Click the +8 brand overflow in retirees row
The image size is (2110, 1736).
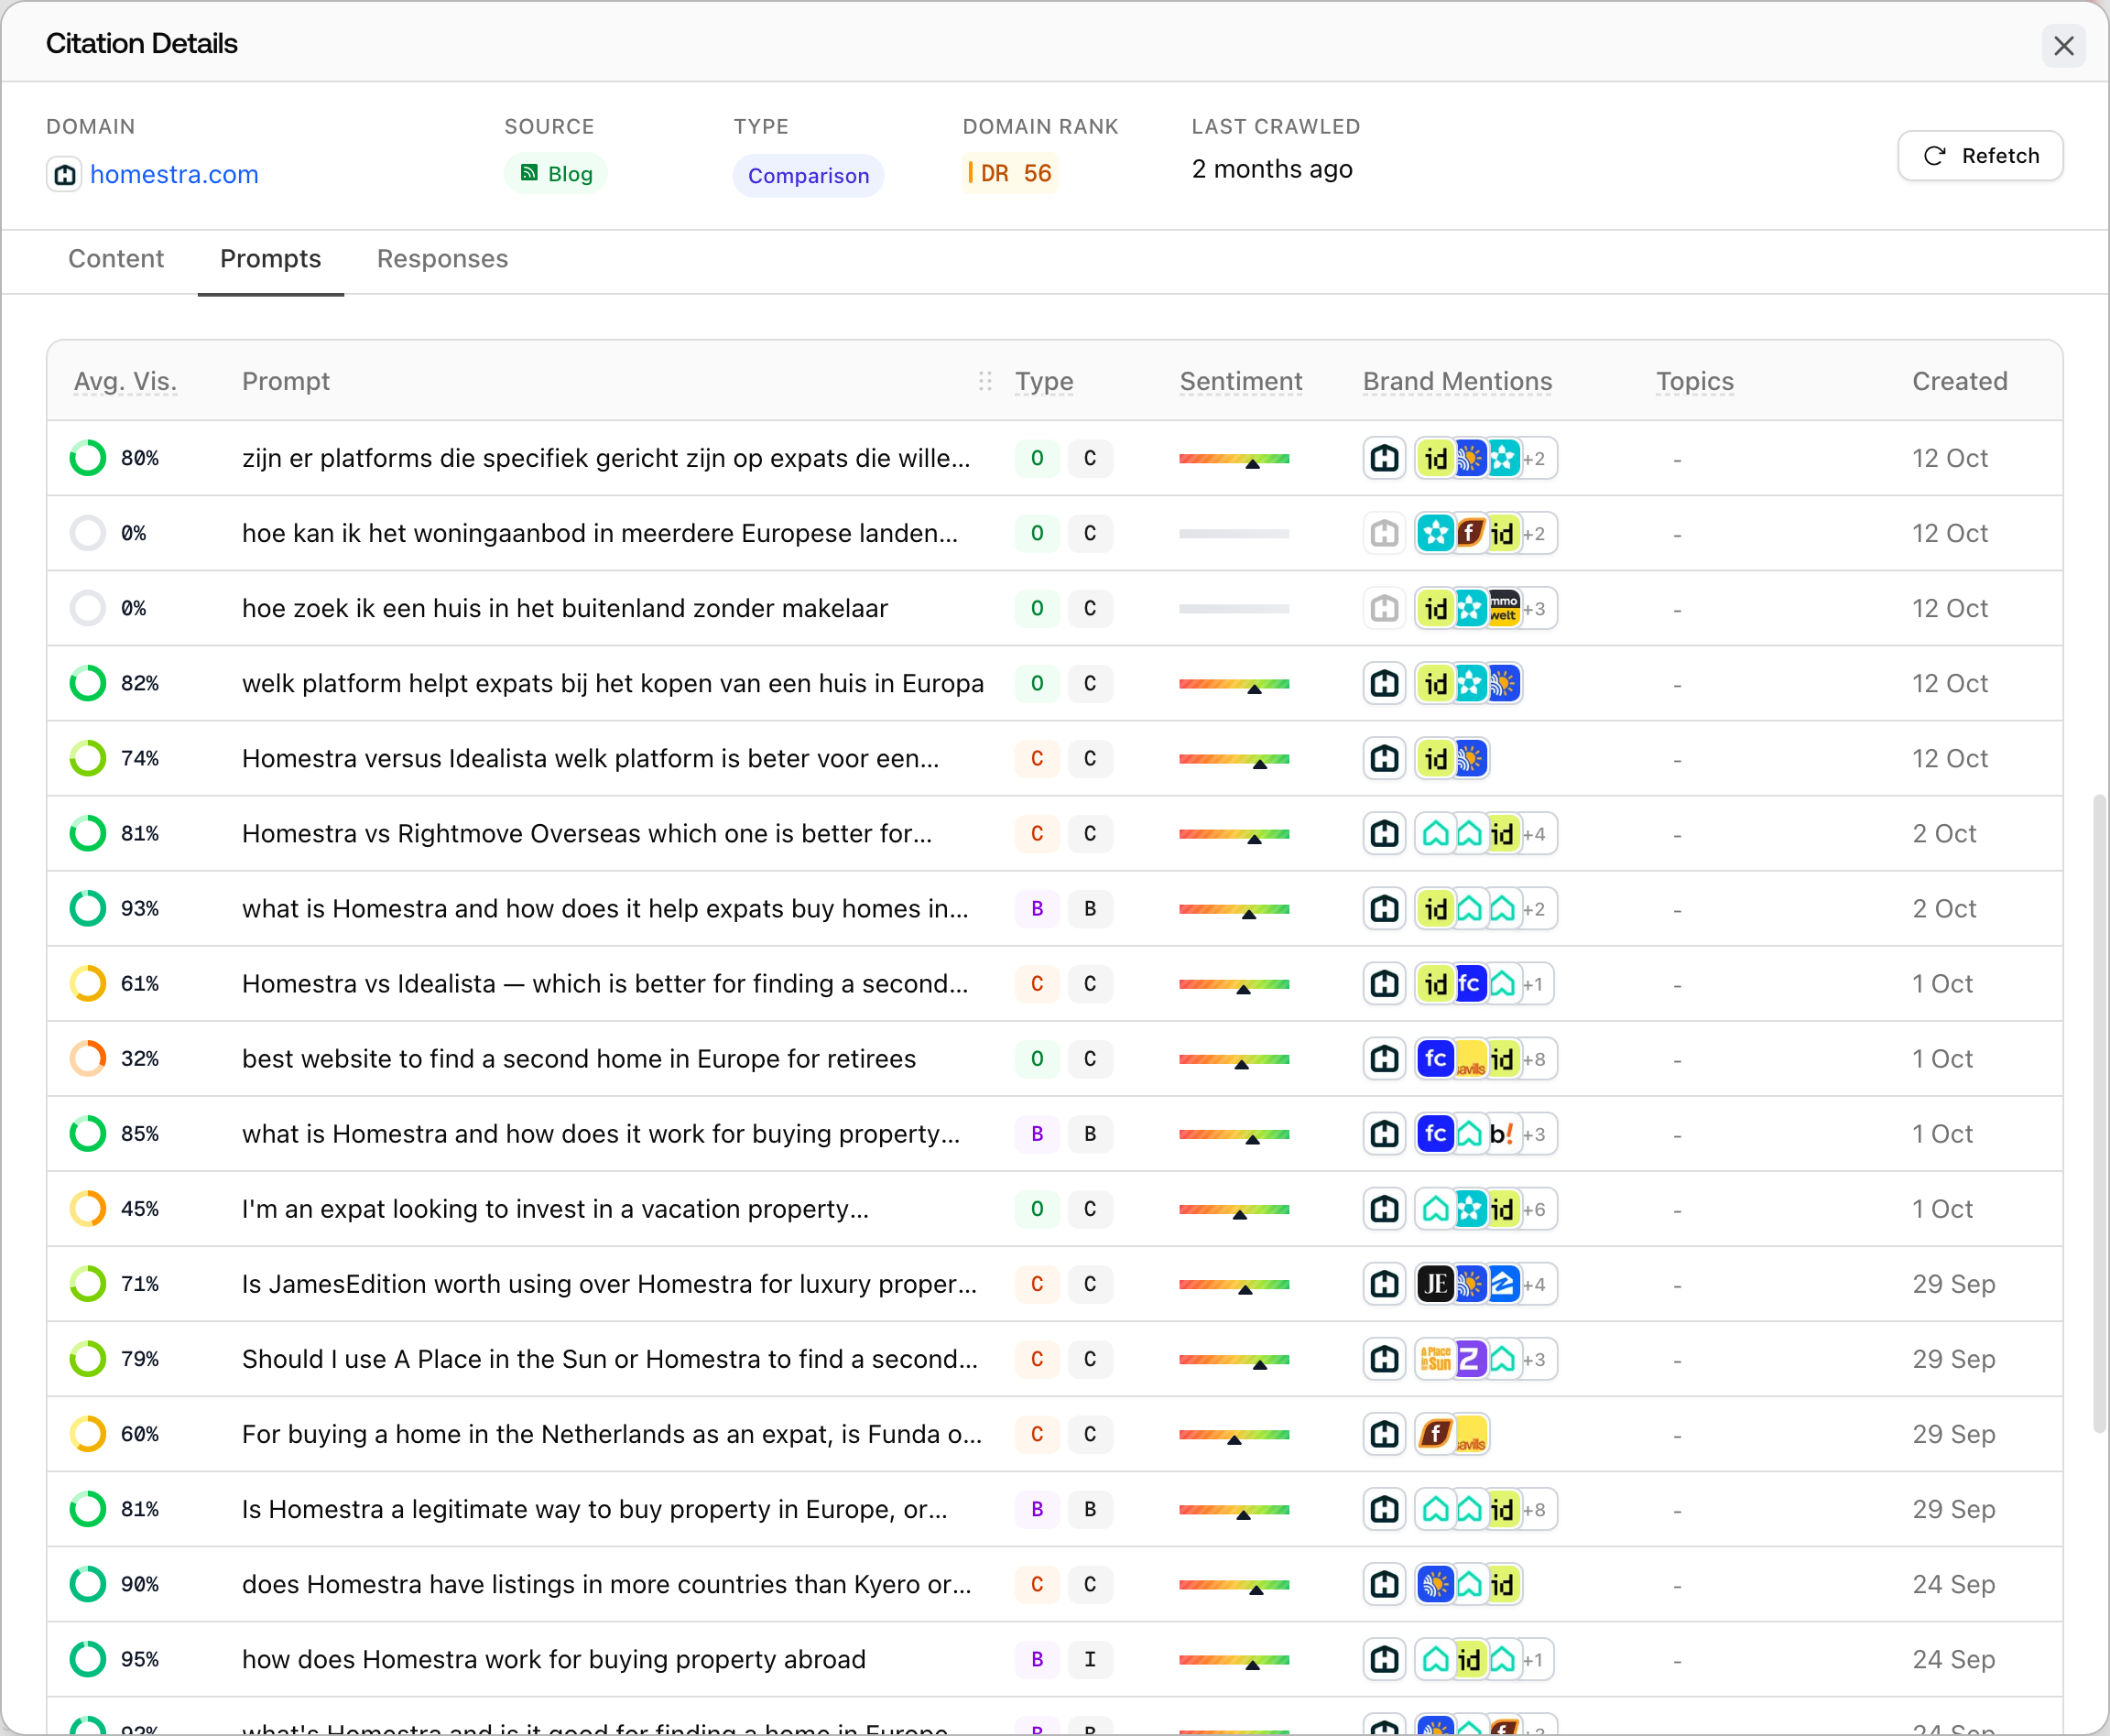point(1534,1059)
